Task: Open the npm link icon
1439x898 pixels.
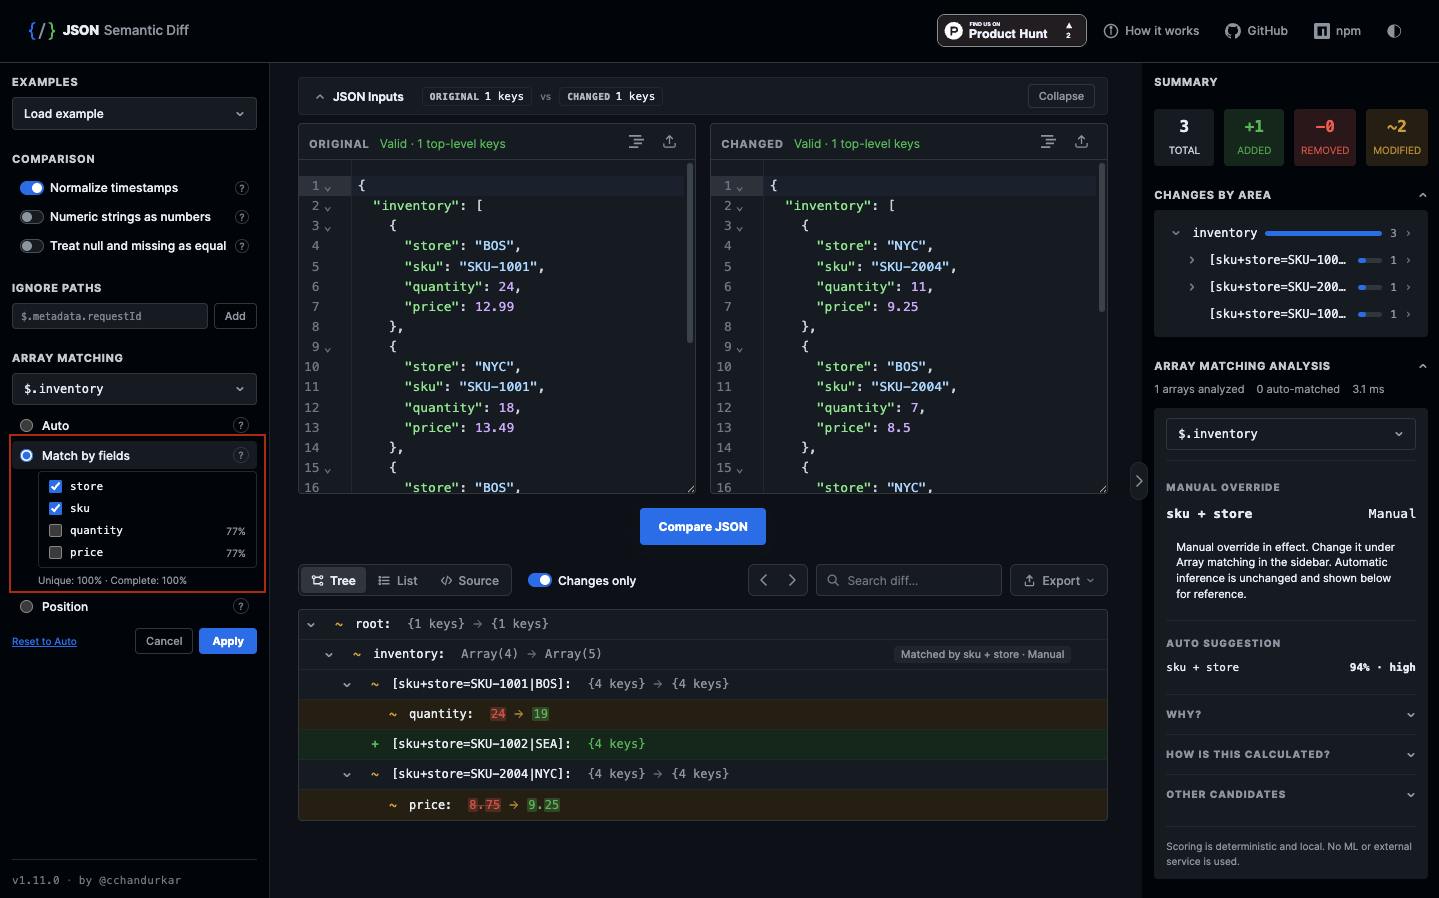Action: coord(1322,31)
